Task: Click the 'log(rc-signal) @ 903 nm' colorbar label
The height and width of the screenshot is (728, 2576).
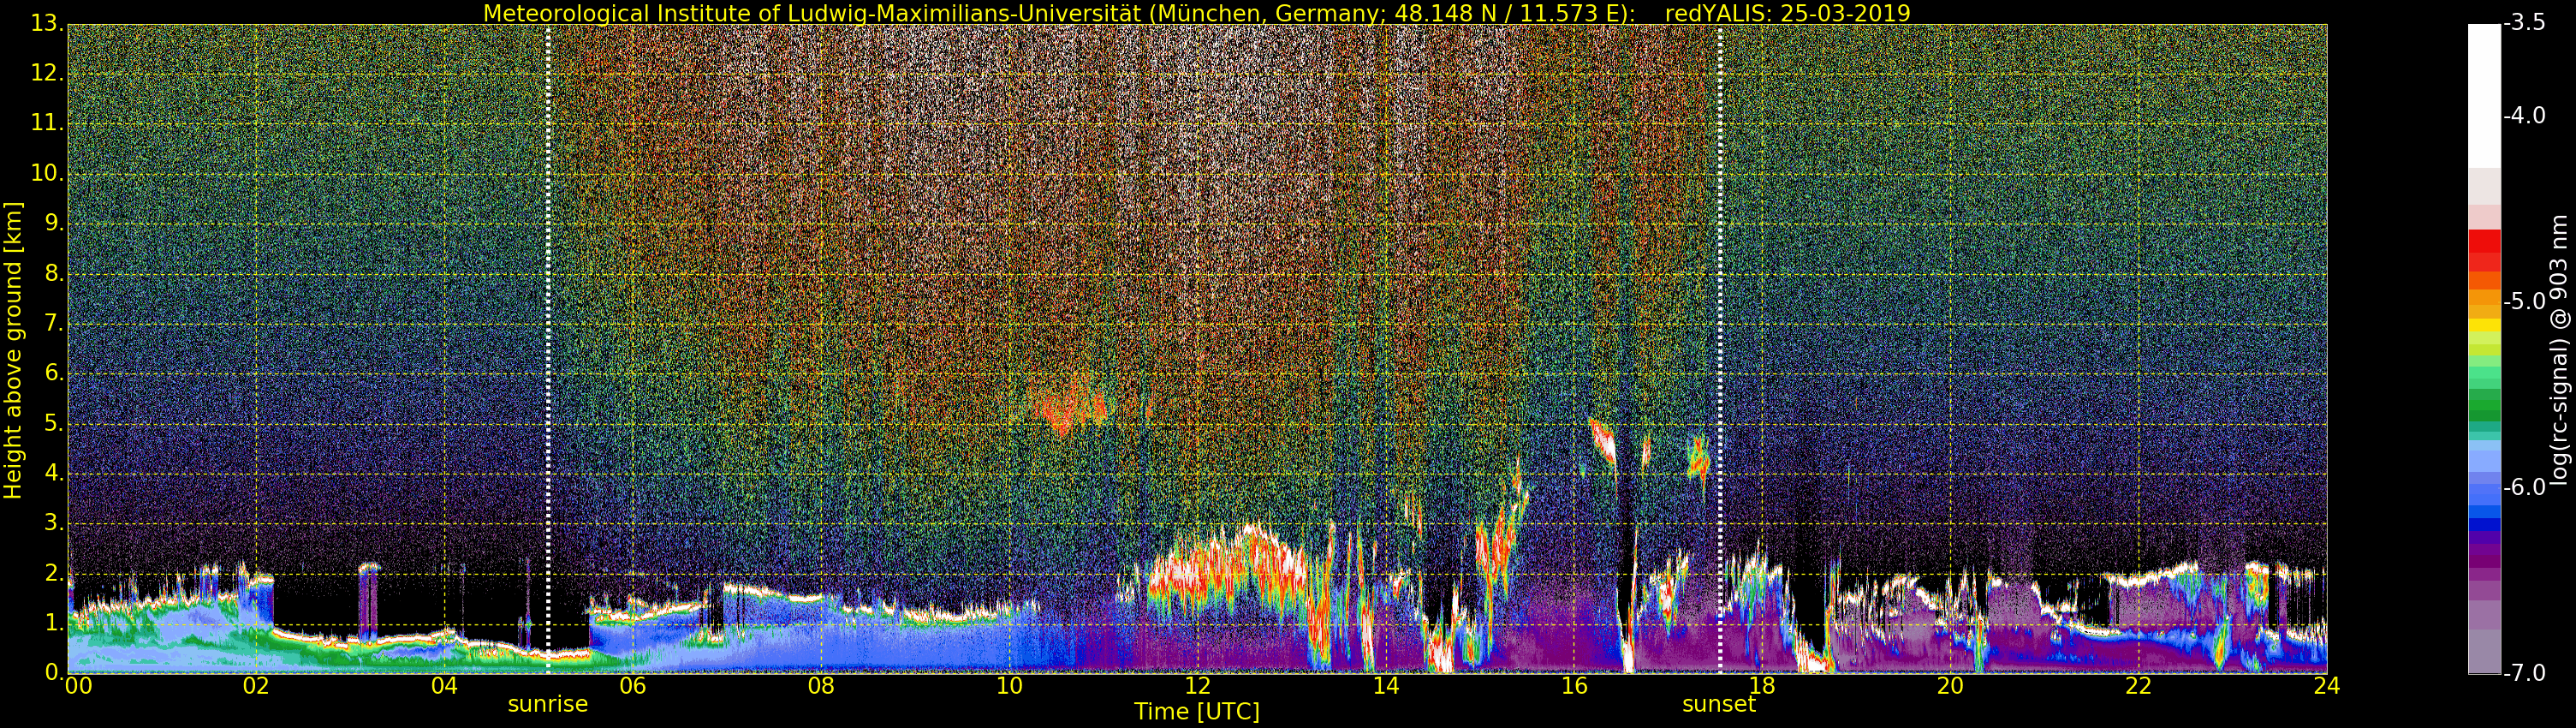Action: (x=2559, y=350)
